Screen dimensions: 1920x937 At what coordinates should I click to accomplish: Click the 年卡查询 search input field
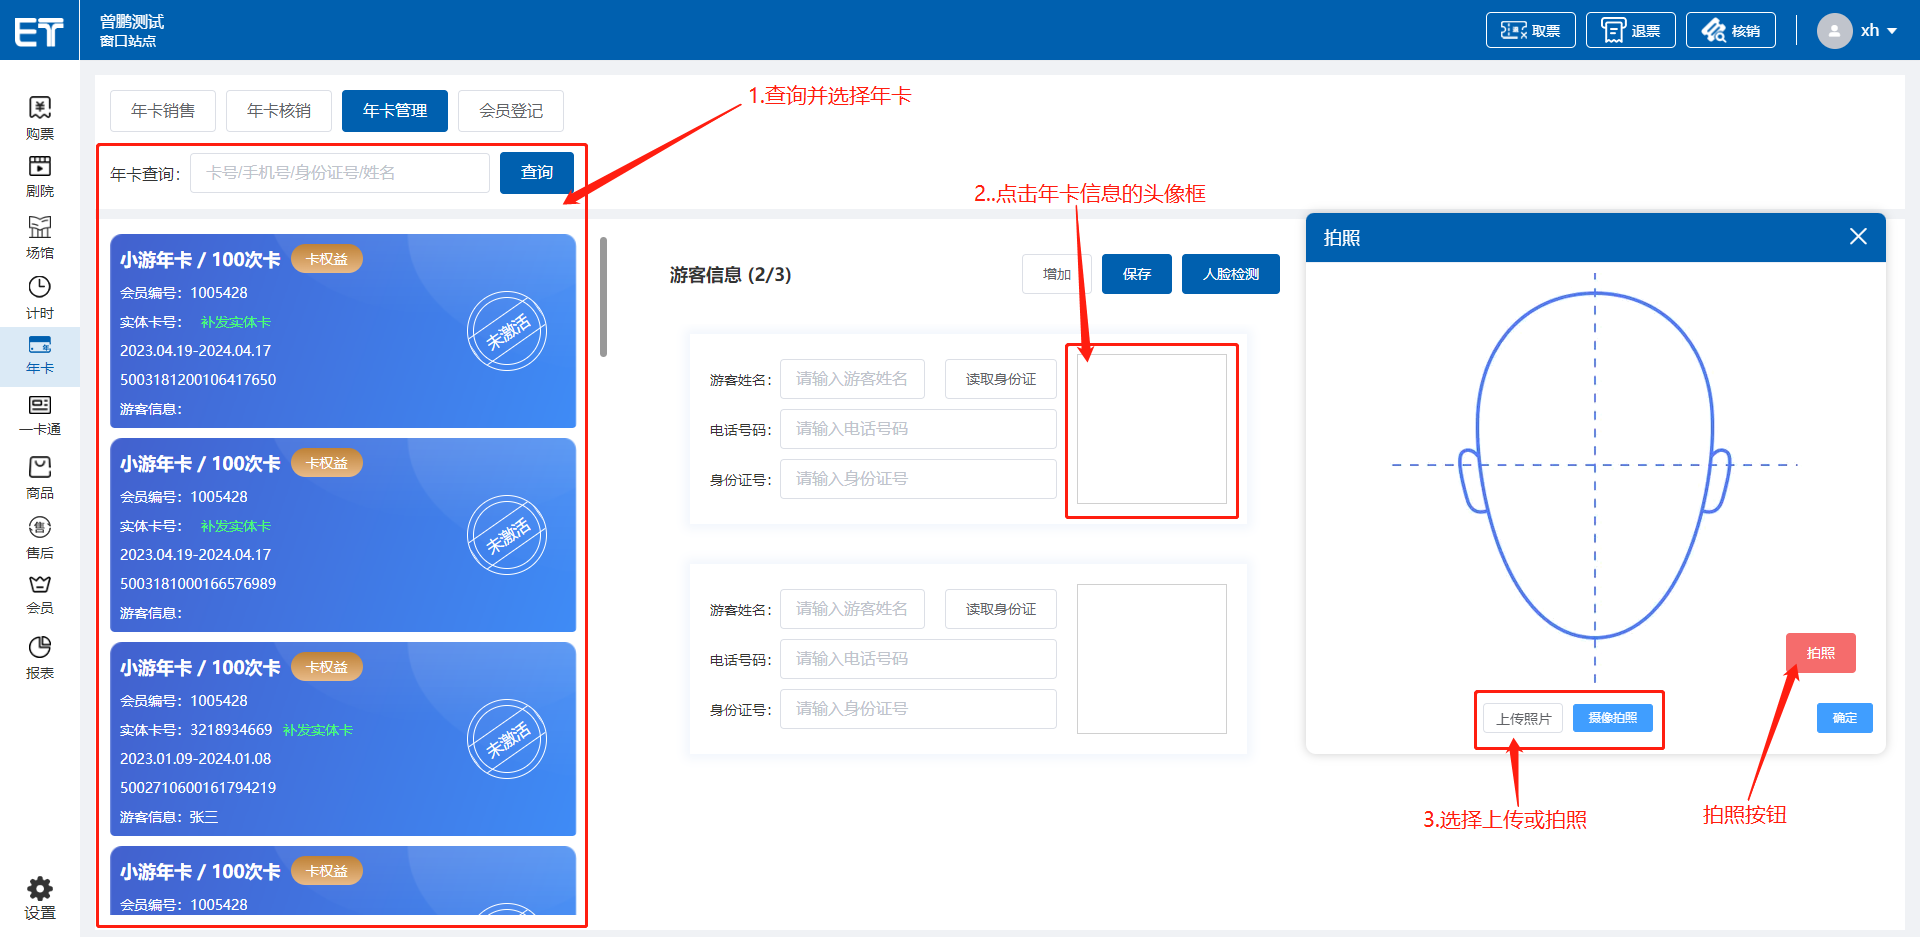click(x=340, y=173)
